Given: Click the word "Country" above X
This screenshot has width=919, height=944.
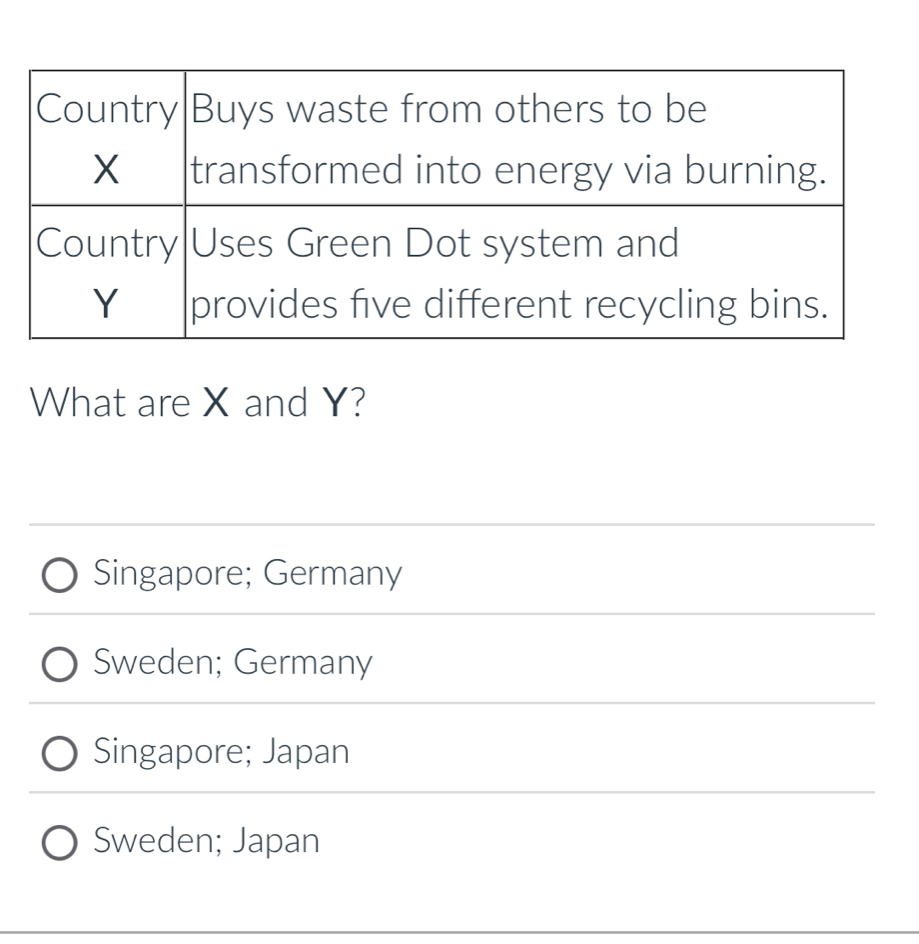Looking at the screenshot, I should (x=107, y=109).
